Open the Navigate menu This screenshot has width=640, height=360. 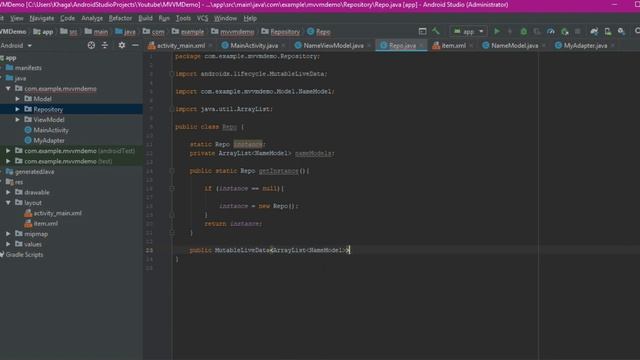(42, 18)
